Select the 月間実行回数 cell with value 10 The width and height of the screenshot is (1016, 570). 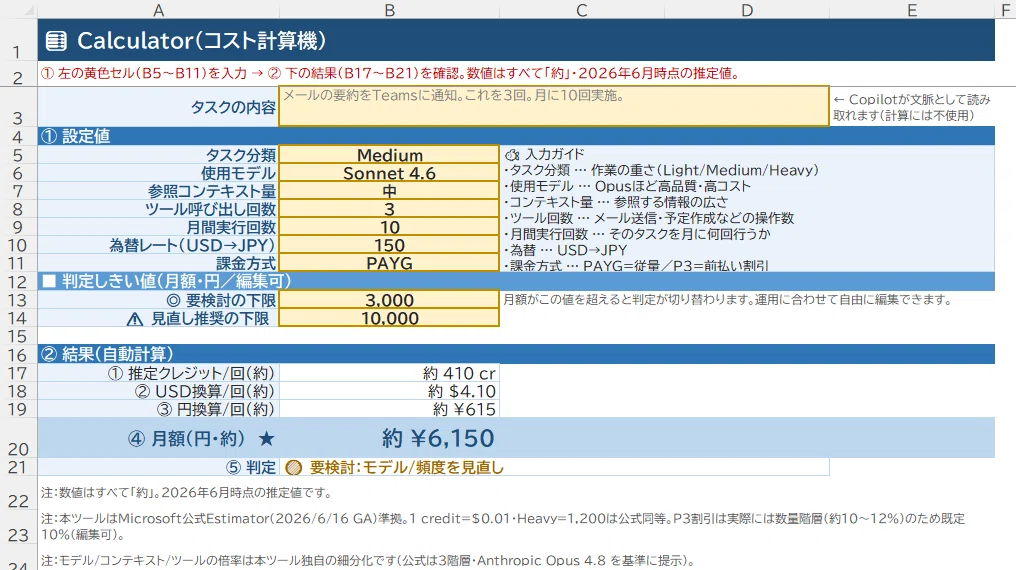pyautogui.click(x=389, y=227)
